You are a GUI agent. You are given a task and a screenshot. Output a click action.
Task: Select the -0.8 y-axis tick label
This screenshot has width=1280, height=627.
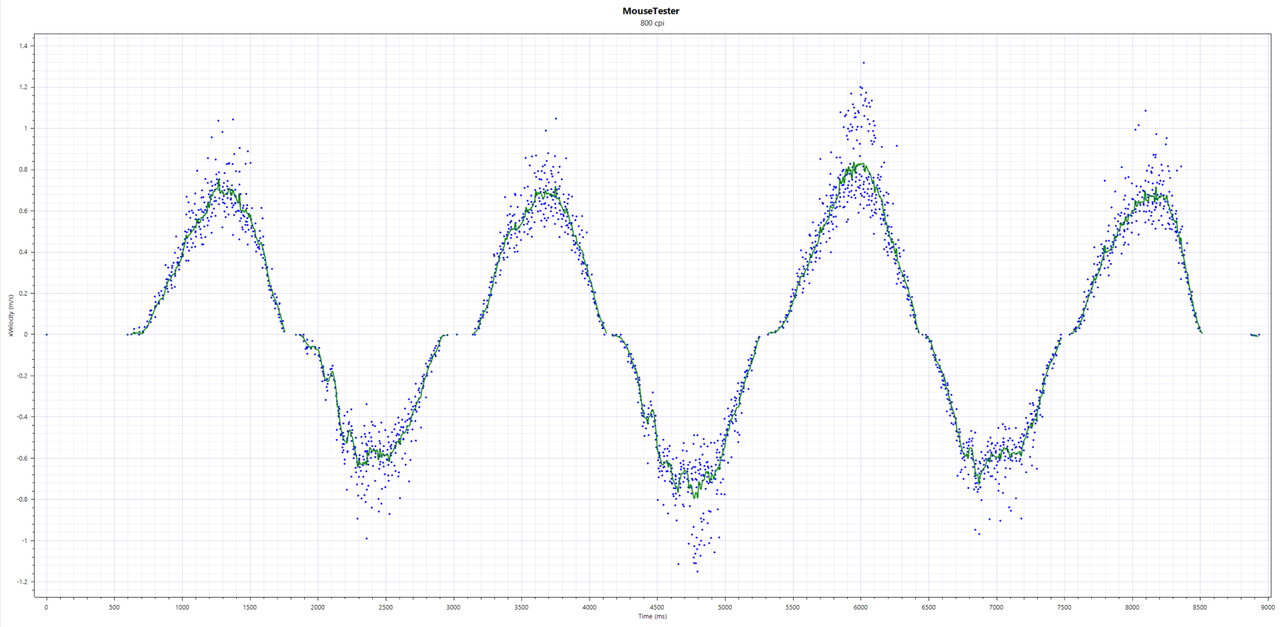pyautogui.click(x=24, y=499)
